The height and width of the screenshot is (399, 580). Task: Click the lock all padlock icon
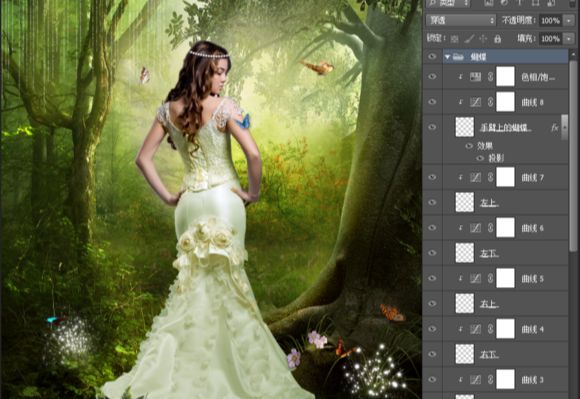click(498, 39)
